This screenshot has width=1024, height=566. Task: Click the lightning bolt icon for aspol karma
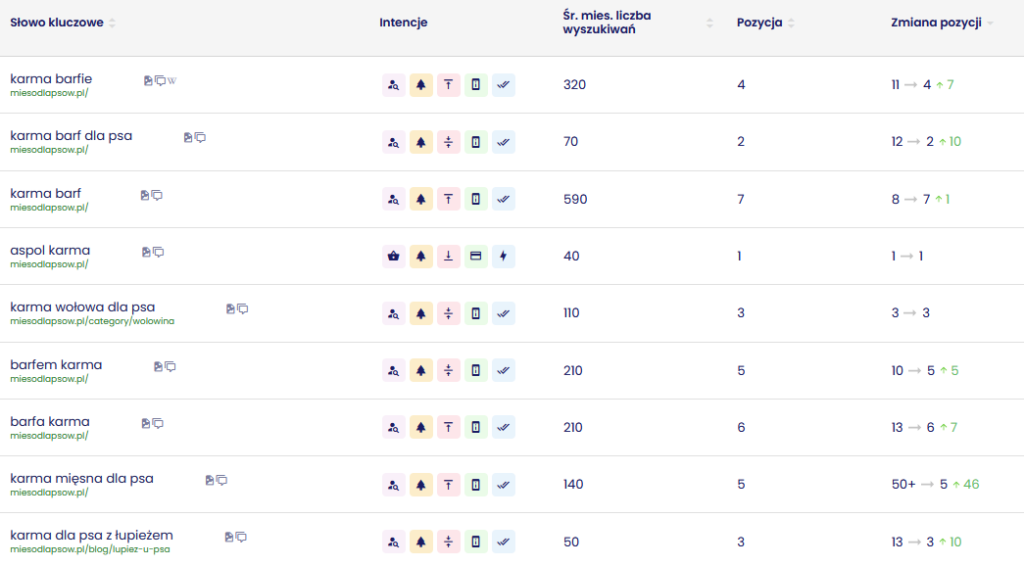[504, 256]
